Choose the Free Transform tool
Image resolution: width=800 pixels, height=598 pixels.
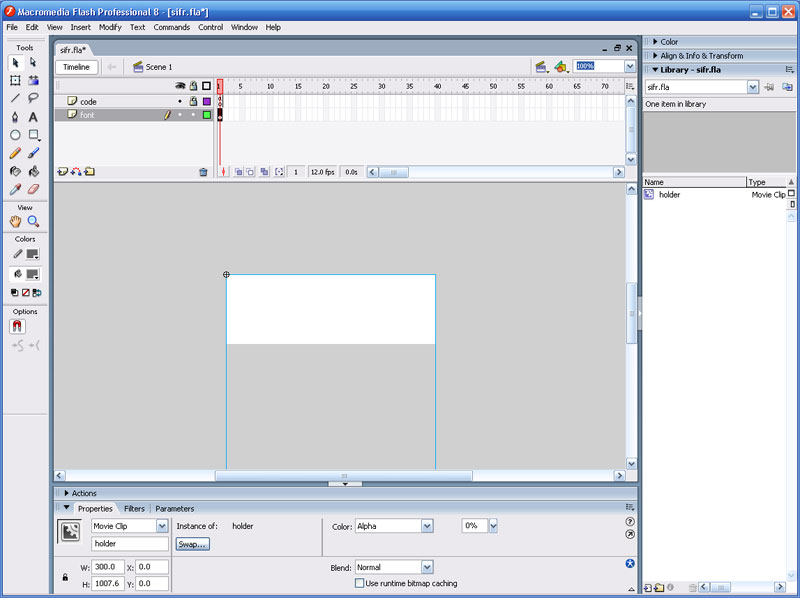point(15,81)
